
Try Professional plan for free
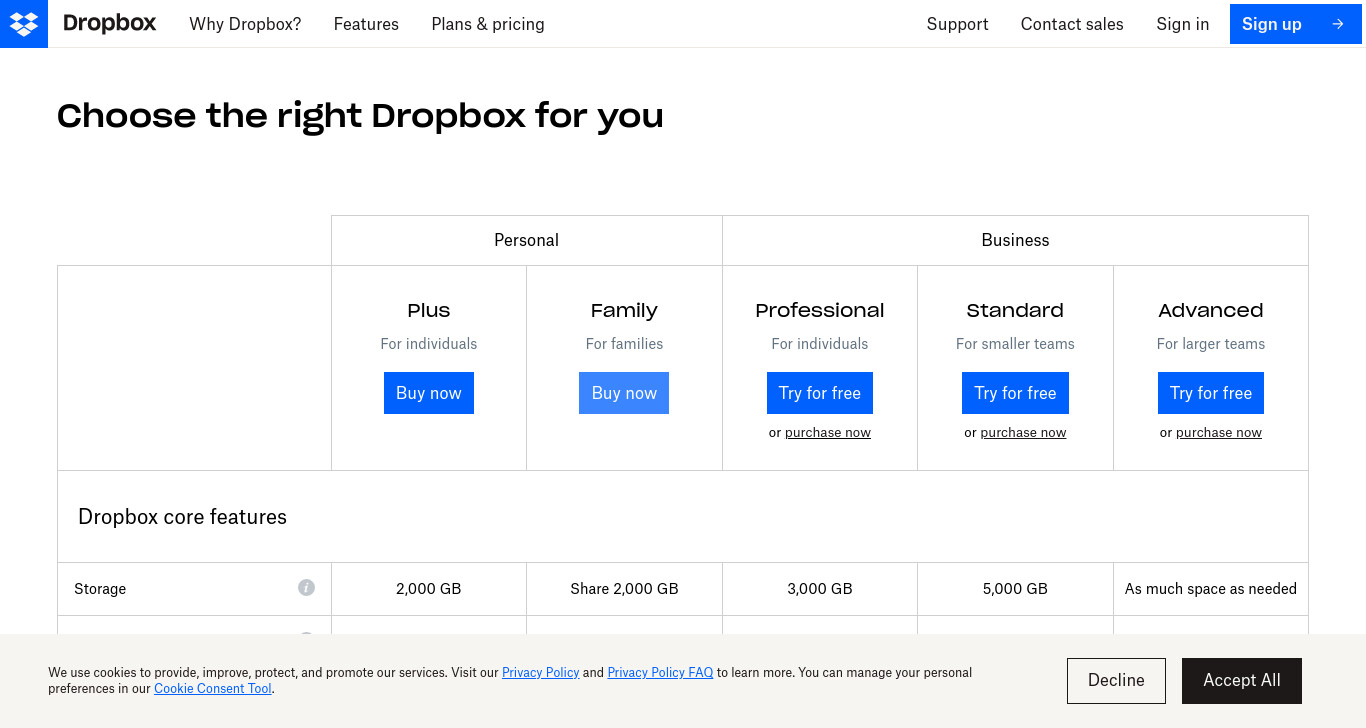click(820, 393)
